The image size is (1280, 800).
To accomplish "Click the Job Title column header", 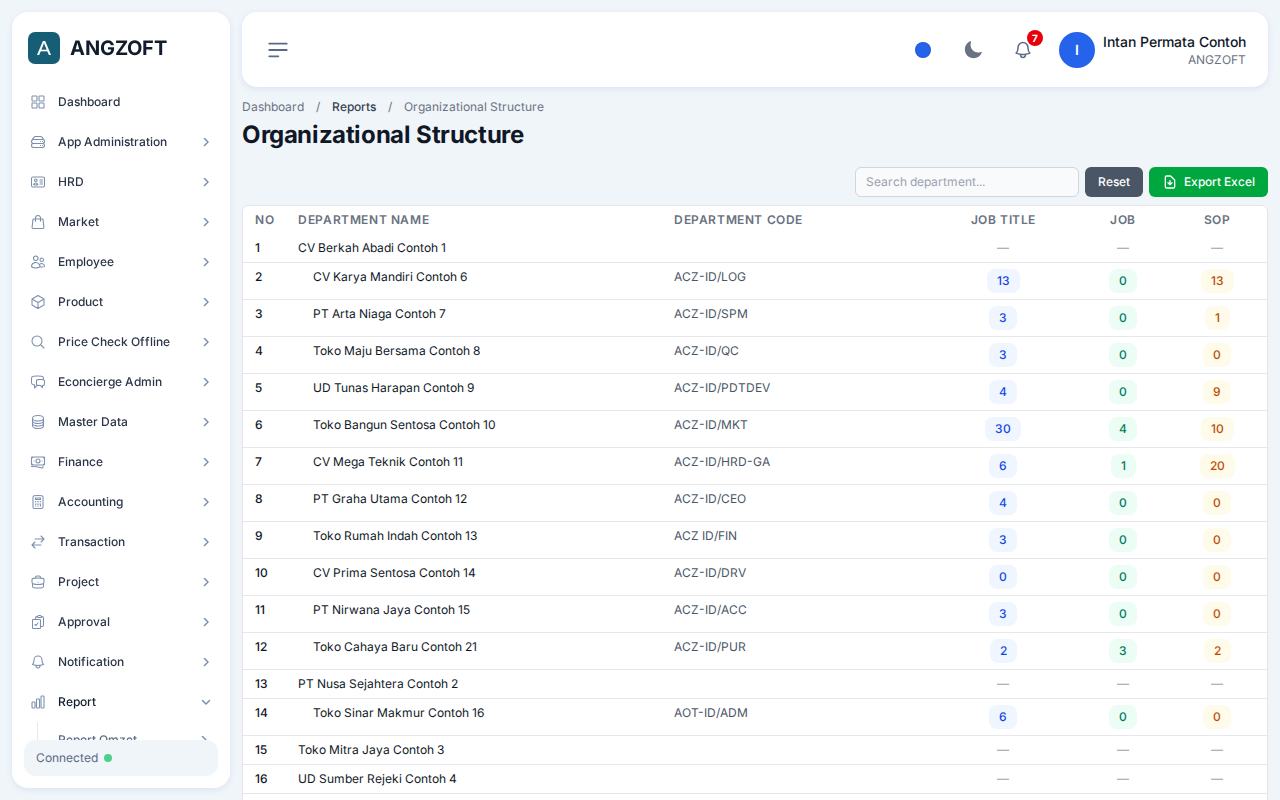I will [x=1003, y=220].
